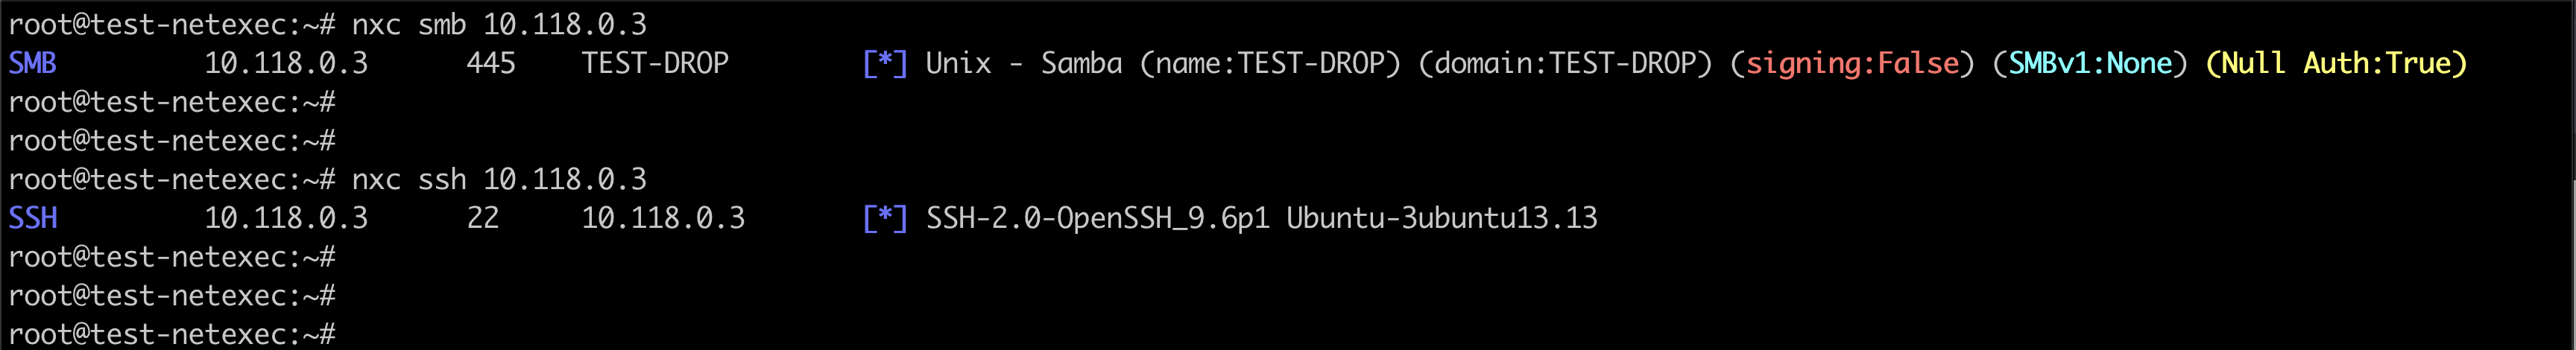Click IP 10.118.0.3 beside the SMB label

click(x=286, y=63)
